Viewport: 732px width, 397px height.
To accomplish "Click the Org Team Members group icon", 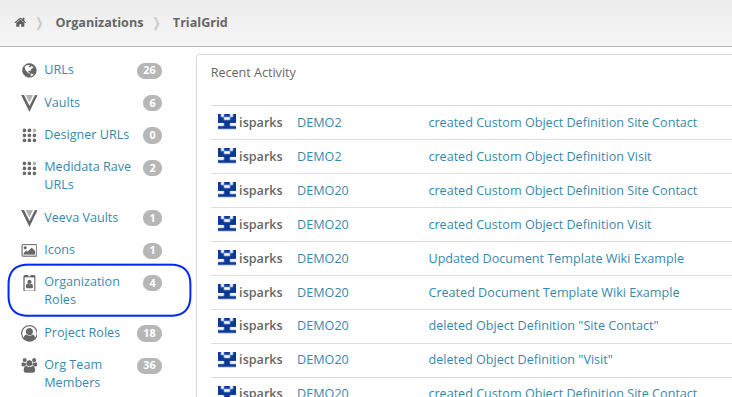I will (x=29, y=365).
